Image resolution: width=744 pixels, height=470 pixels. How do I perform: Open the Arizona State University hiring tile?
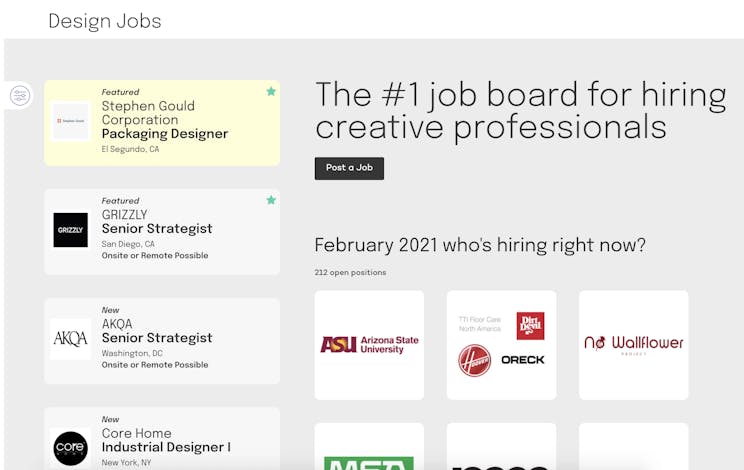369,345
